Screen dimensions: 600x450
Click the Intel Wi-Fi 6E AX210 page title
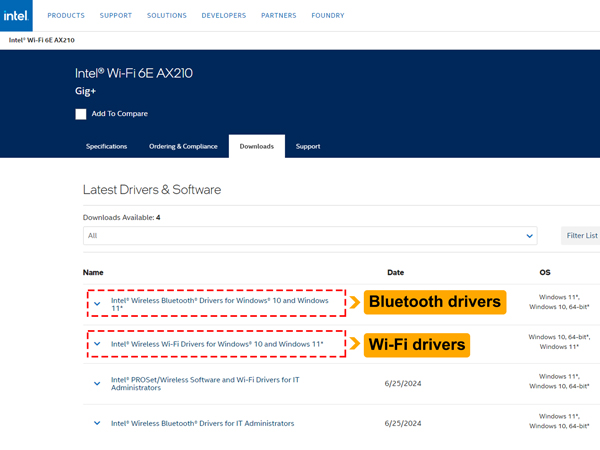click(x=134, y=73)
